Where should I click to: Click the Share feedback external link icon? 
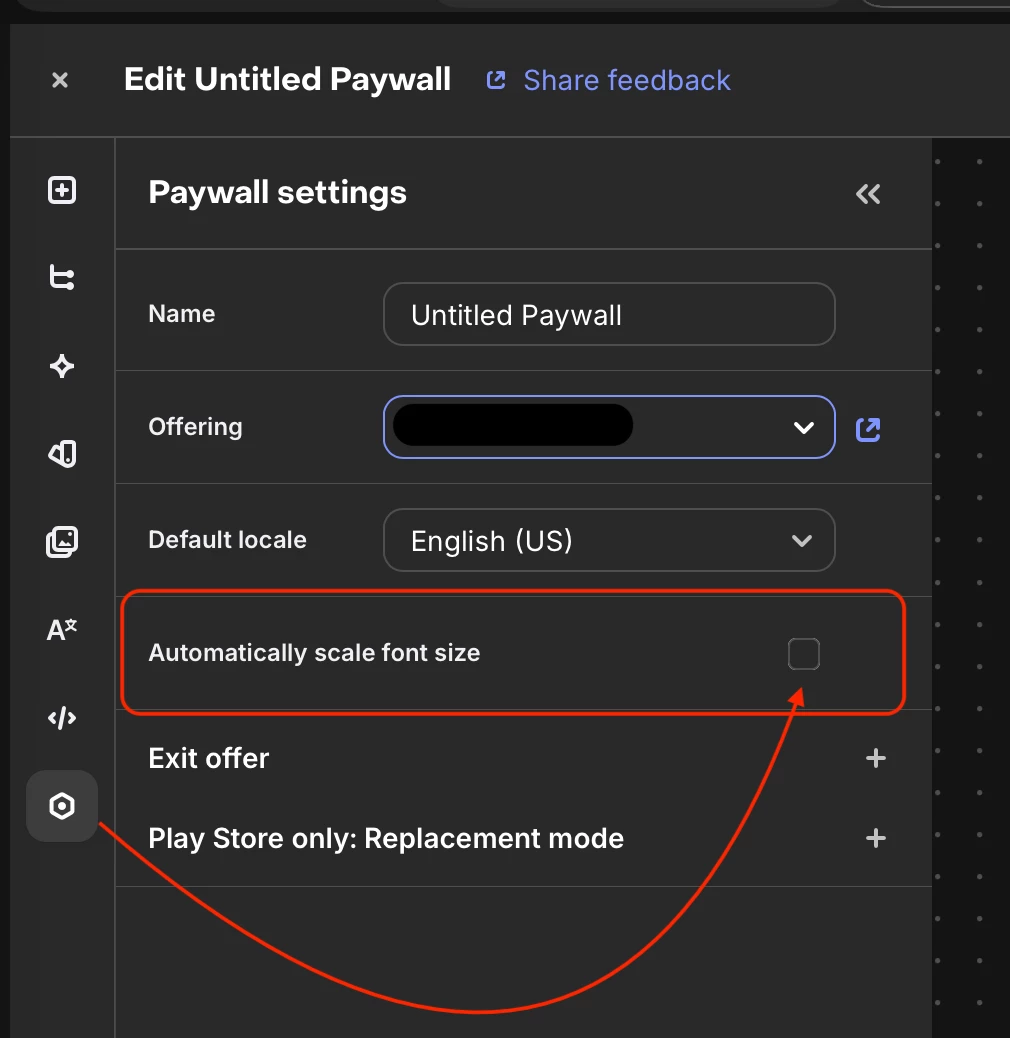496,80
